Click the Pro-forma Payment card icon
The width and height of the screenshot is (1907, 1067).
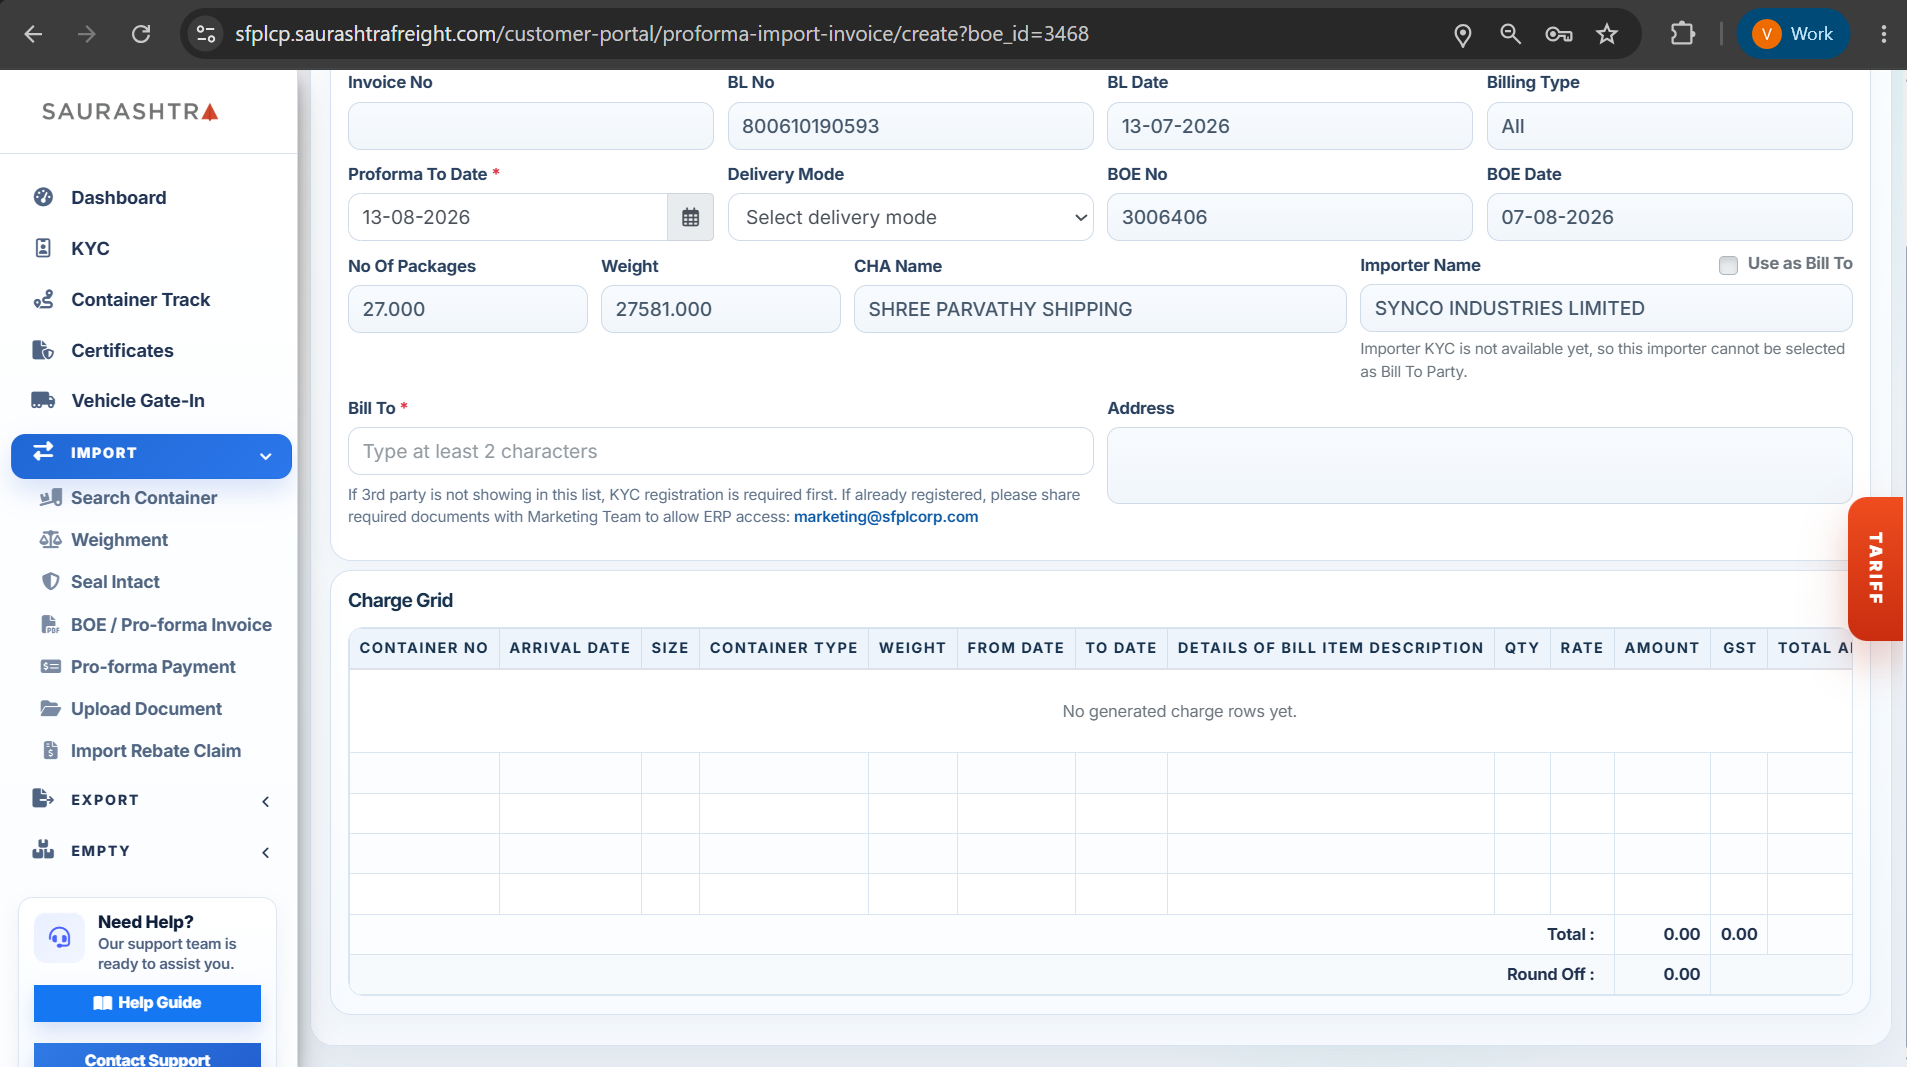(x=50, y=667)
